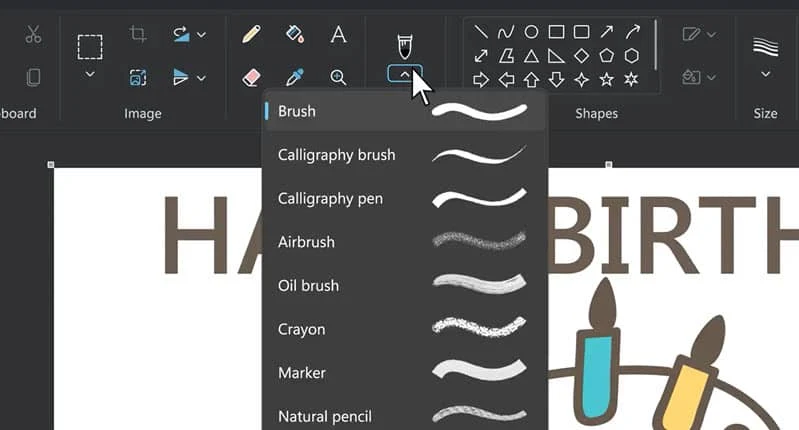Select the Pencil tool
Screen dimensions: 799x430
pos(251,34)
